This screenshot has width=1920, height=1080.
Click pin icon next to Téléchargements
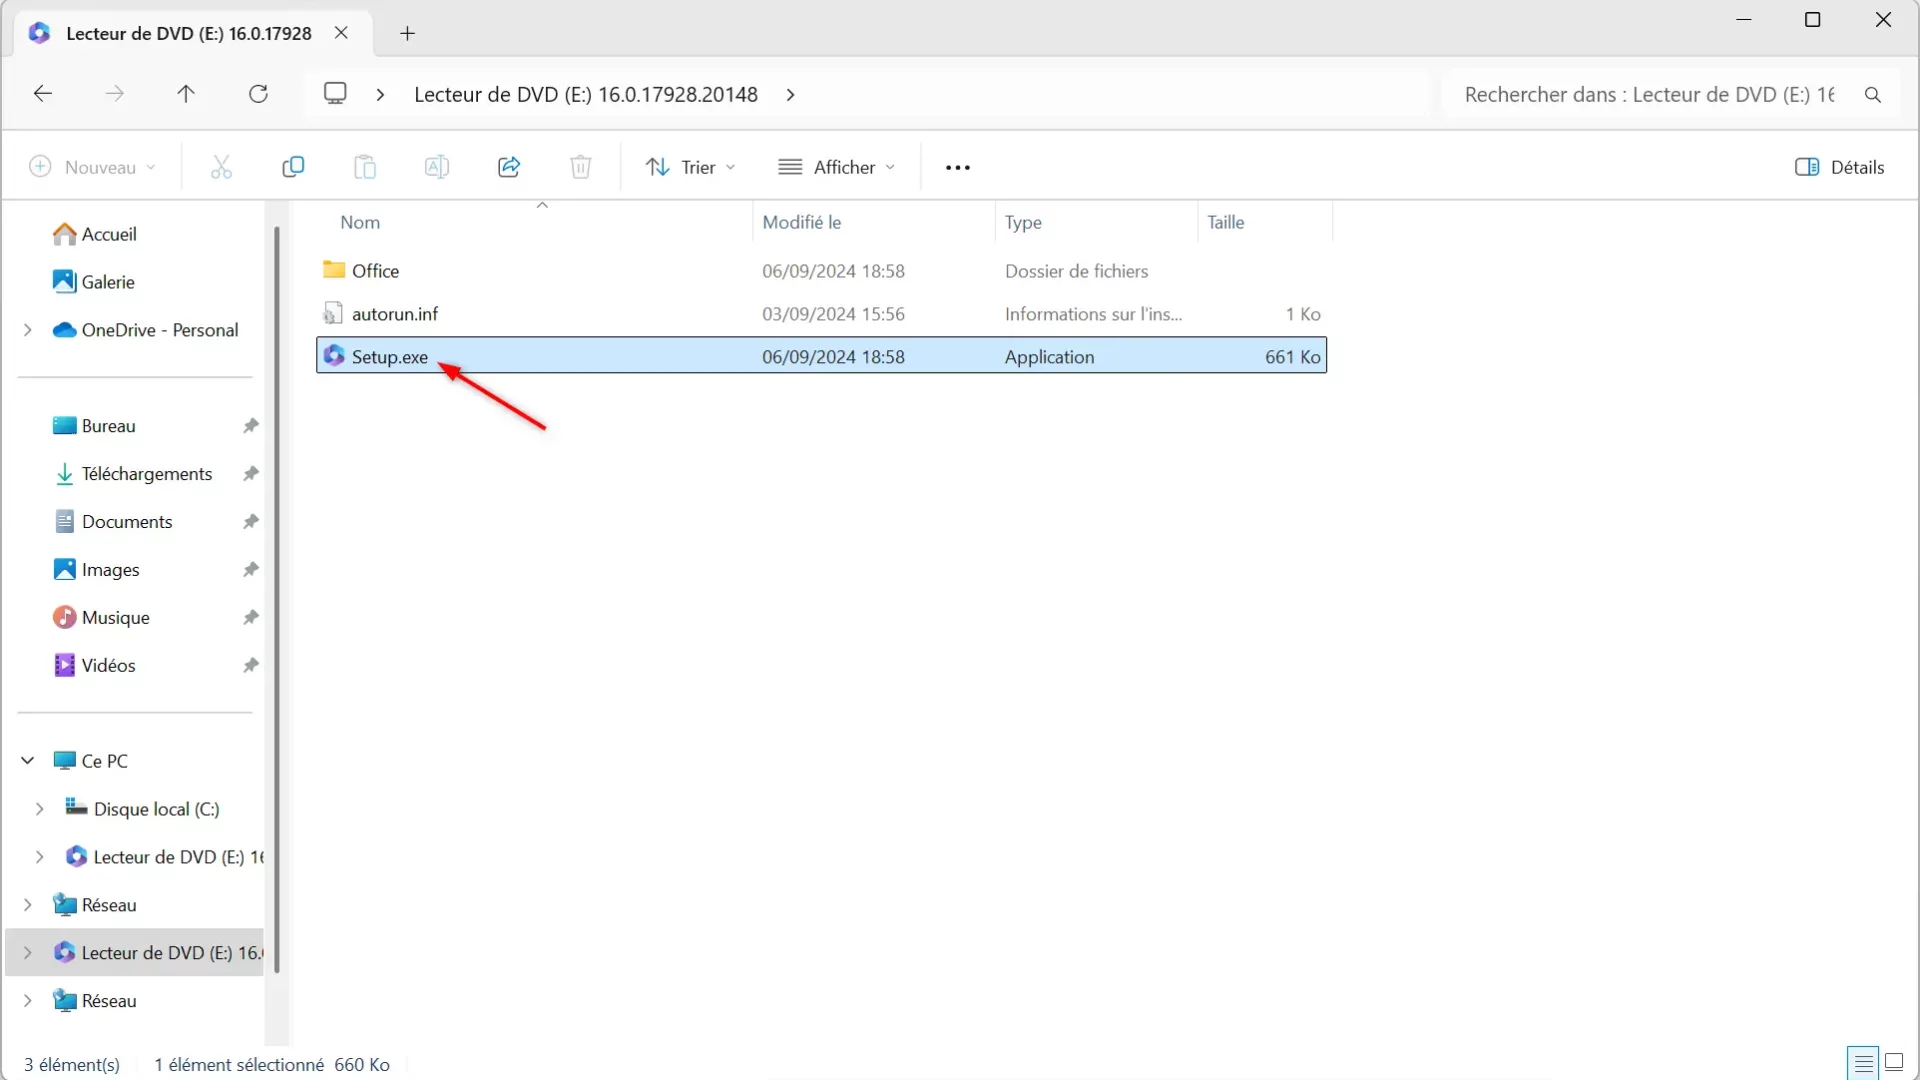pyautogui.click(x=251, y=474)
